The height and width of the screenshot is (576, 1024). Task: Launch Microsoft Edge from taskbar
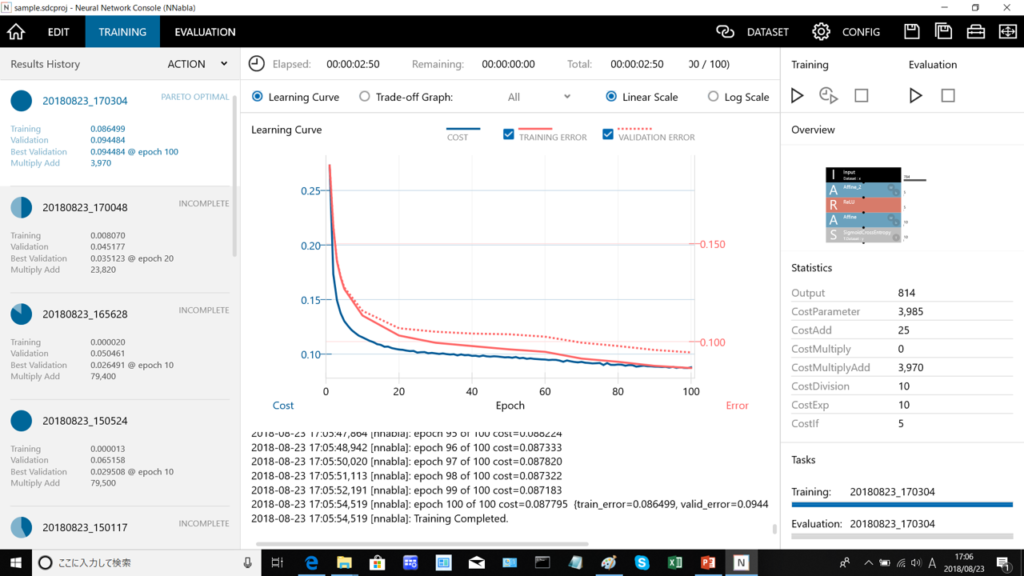312,562
